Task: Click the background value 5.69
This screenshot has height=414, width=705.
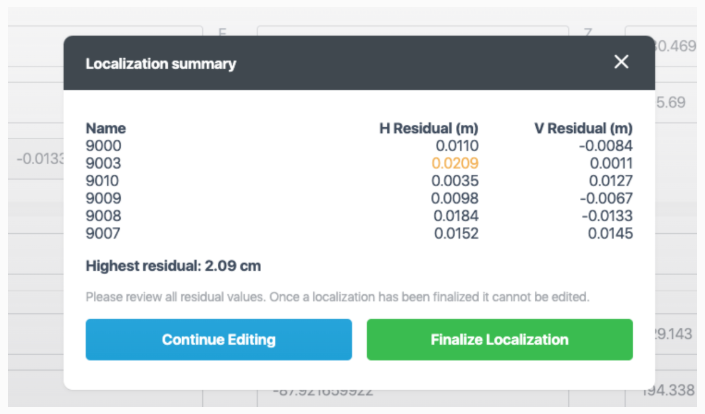Action: coord(670,102)
